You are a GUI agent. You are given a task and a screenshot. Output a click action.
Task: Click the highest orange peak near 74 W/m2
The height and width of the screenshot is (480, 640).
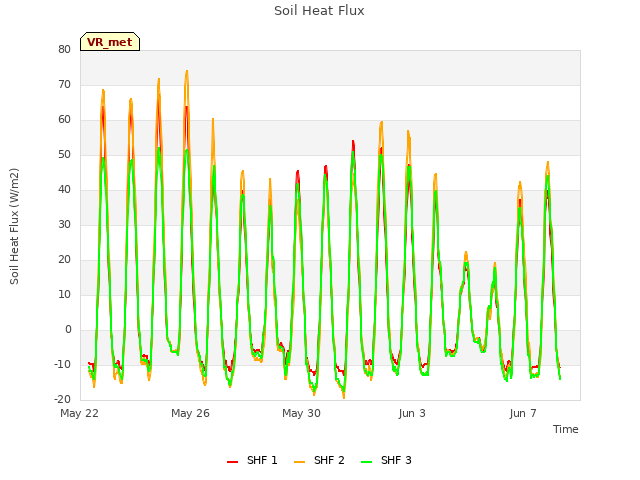pyautogui.click(x=187, y=71)
